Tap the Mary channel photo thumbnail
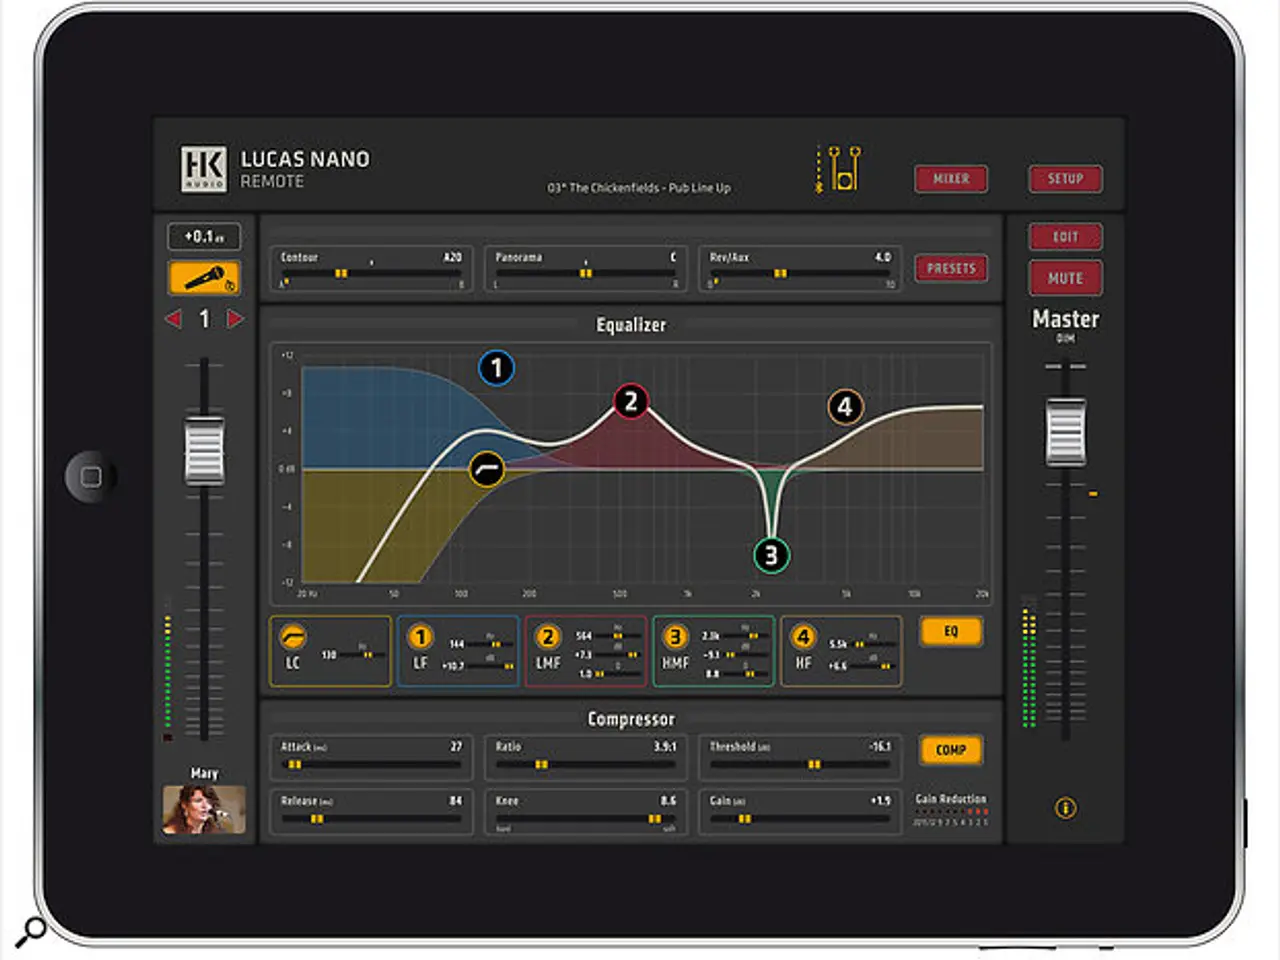This screenshot has height=960, width=1280. pos(204,810)
